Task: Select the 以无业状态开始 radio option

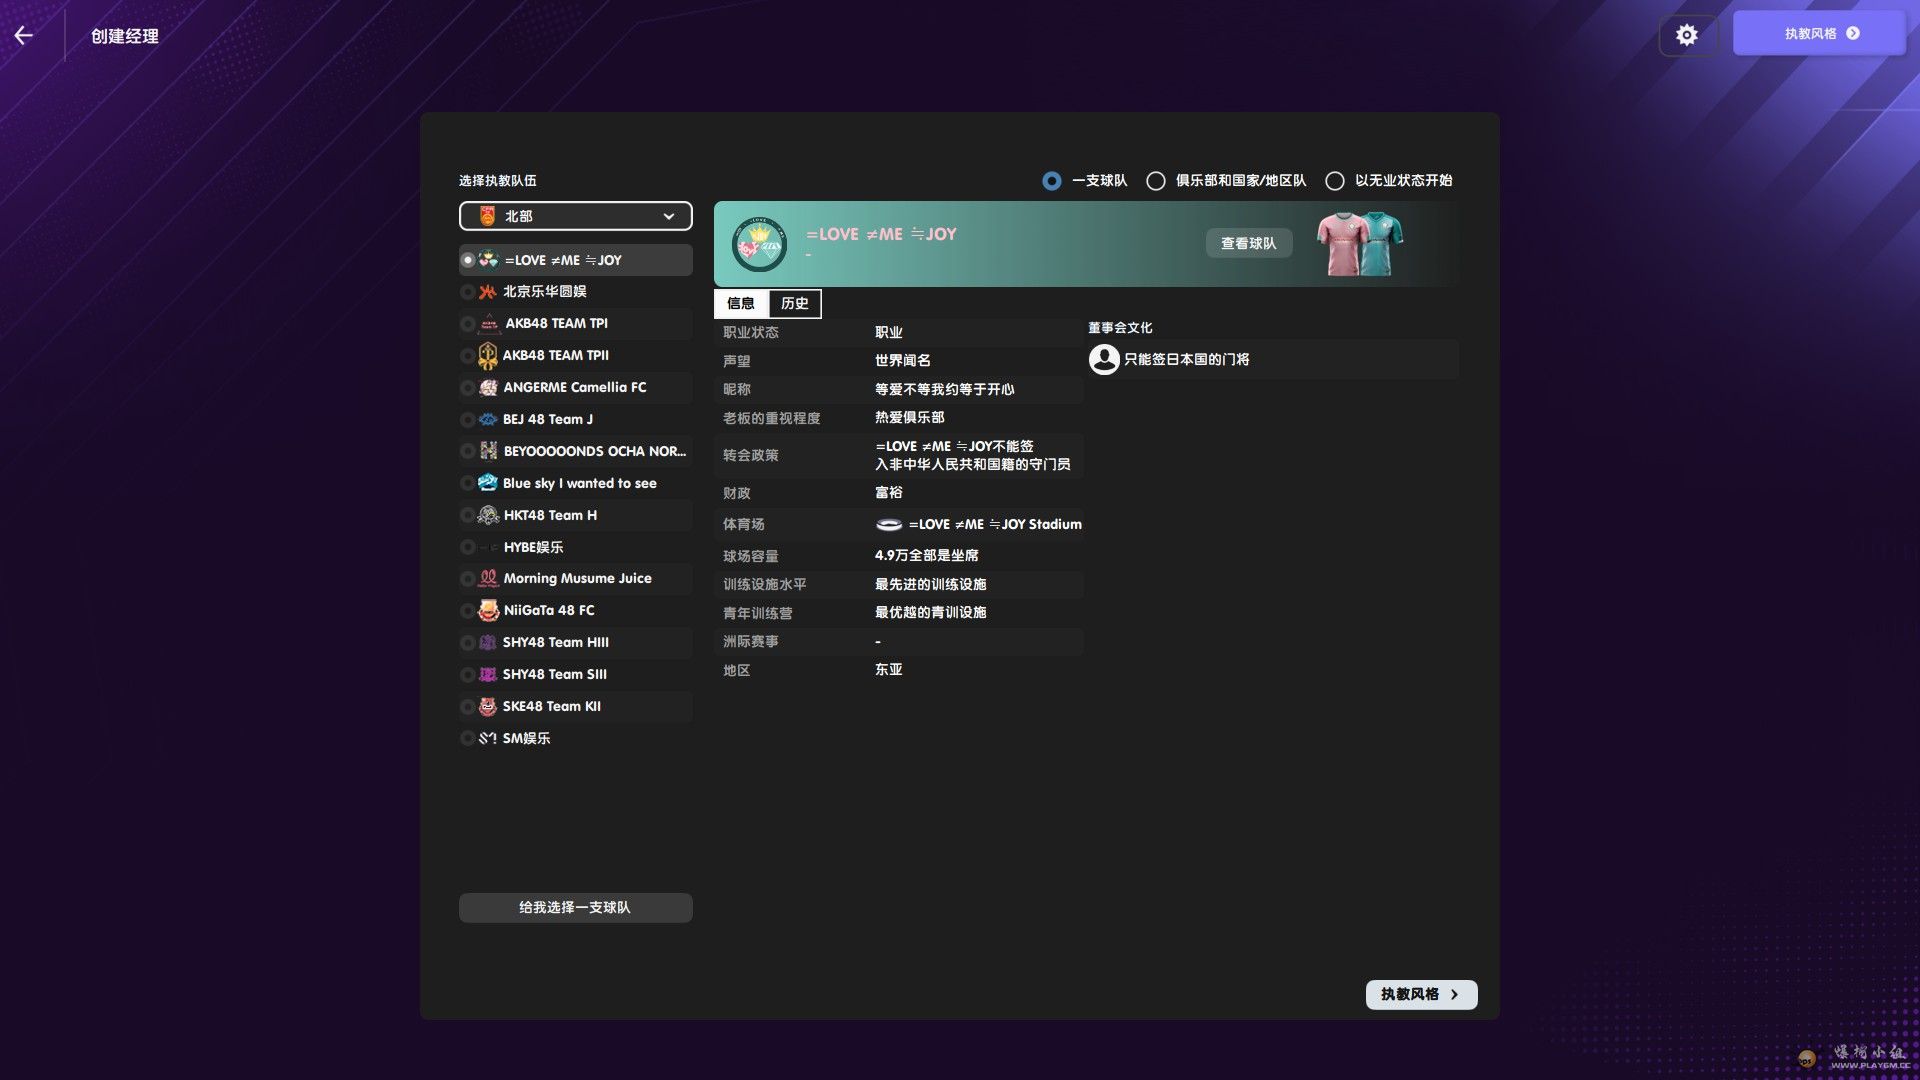Action: (1335, 181)
